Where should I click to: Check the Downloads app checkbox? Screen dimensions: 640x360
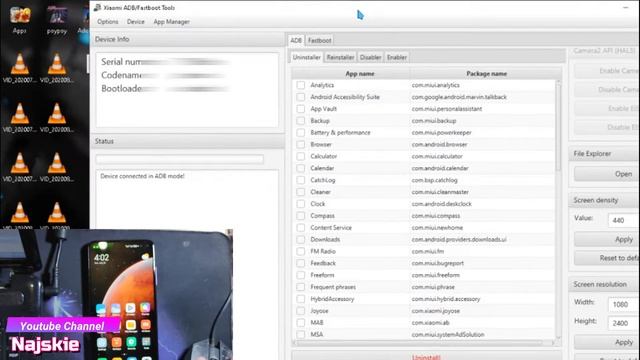point(301,239)
